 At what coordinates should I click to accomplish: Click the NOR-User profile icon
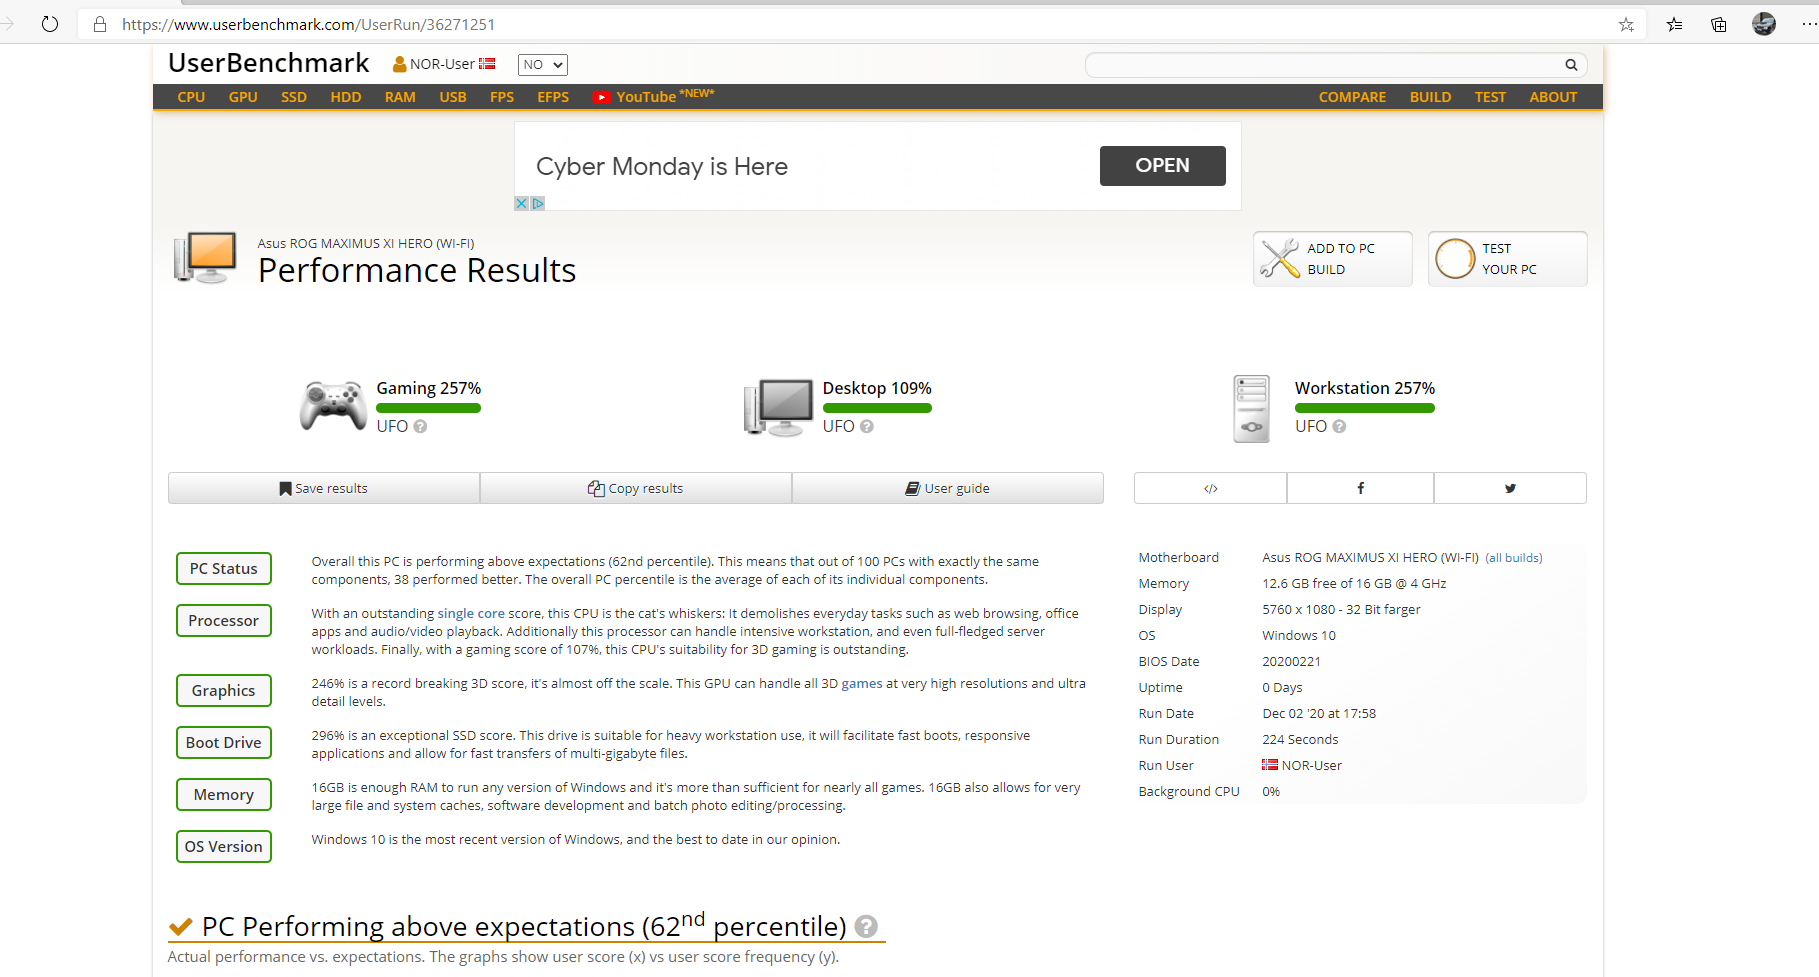pos(400,64)
